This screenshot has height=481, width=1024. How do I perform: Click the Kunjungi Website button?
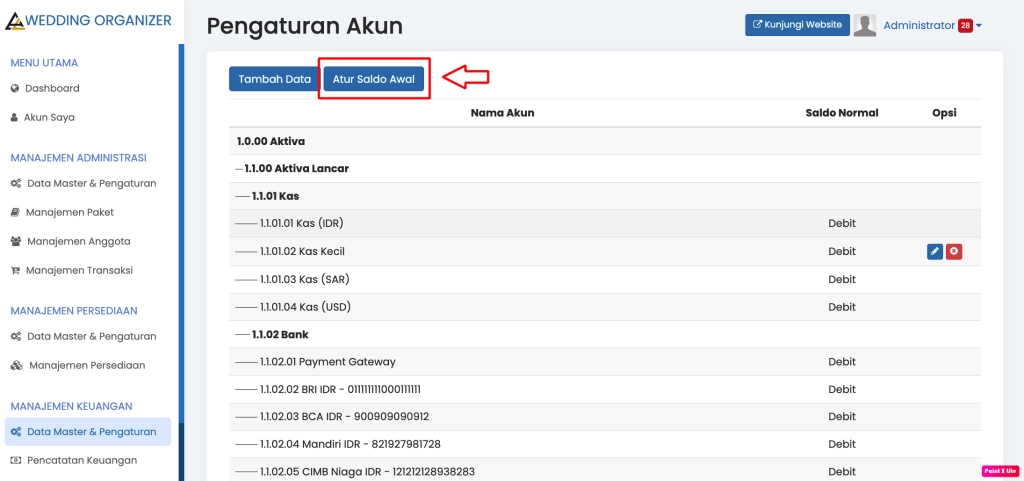[x=797, y=25]
